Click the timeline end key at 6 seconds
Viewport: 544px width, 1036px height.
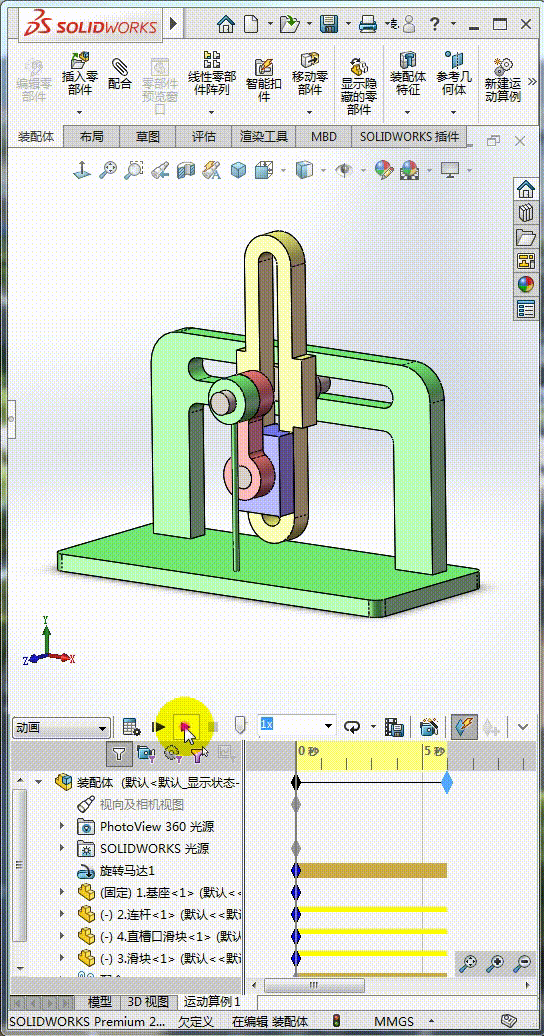(447, 783)
